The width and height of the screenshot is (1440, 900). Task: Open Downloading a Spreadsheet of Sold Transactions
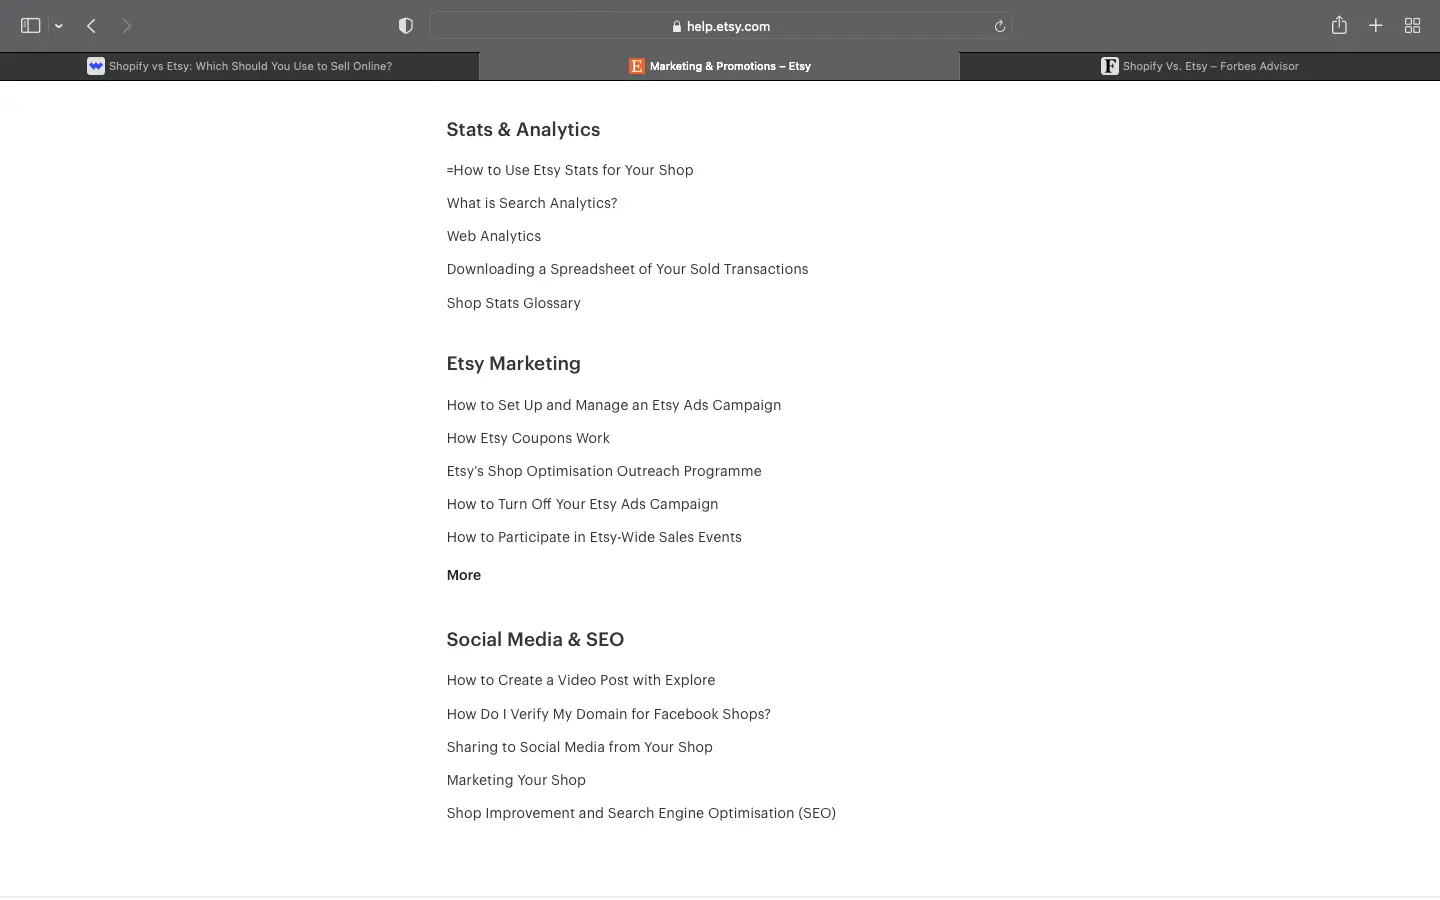[x=627, y=269]
